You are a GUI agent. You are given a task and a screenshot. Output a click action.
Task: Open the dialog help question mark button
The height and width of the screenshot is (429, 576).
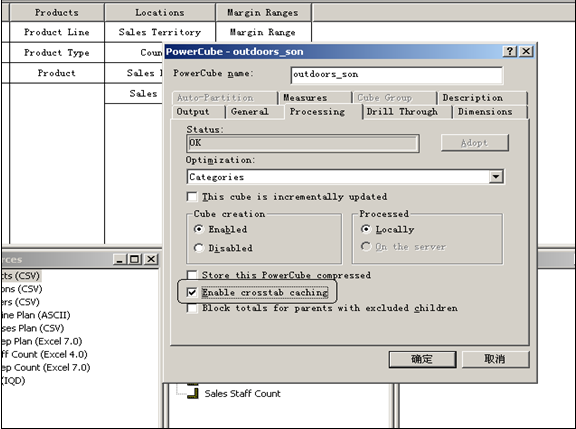tap(510, 51)
